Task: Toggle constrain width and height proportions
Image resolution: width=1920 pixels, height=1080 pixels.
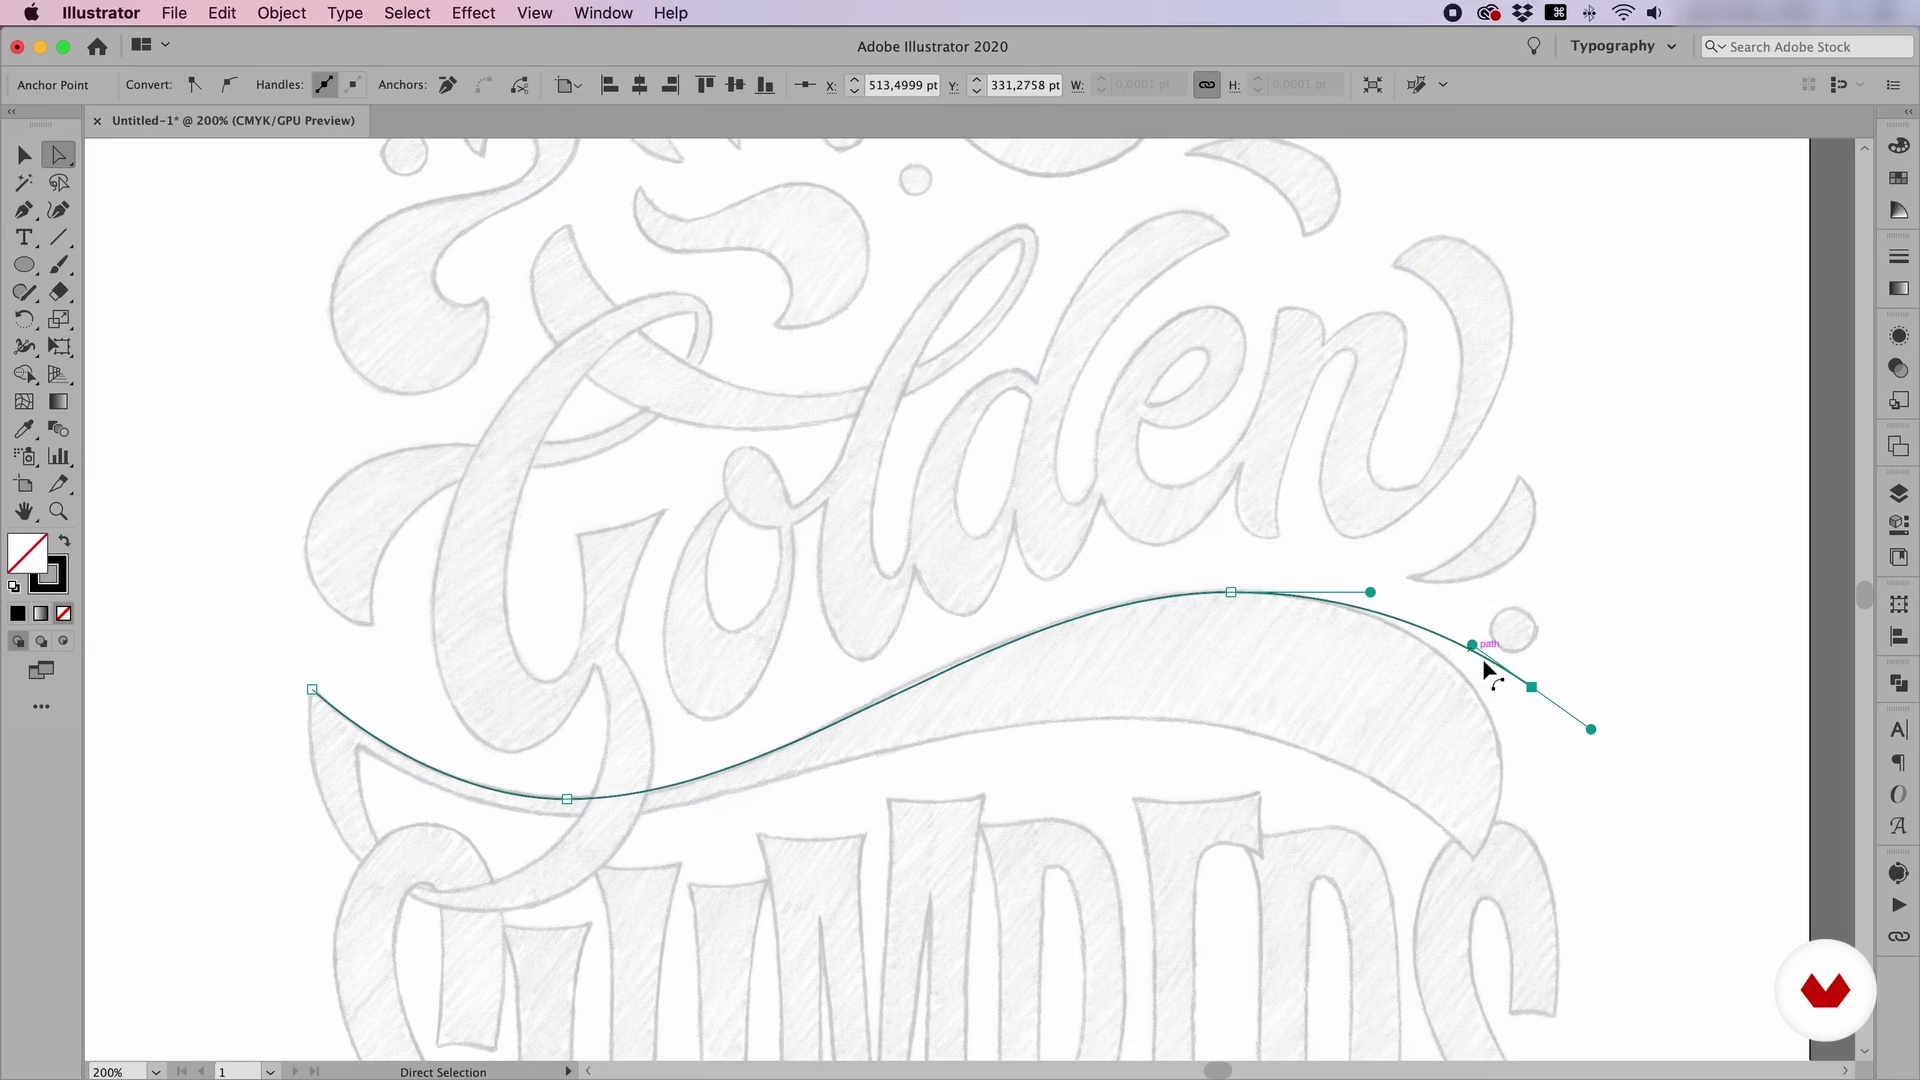Action: tap(1207, 85)
